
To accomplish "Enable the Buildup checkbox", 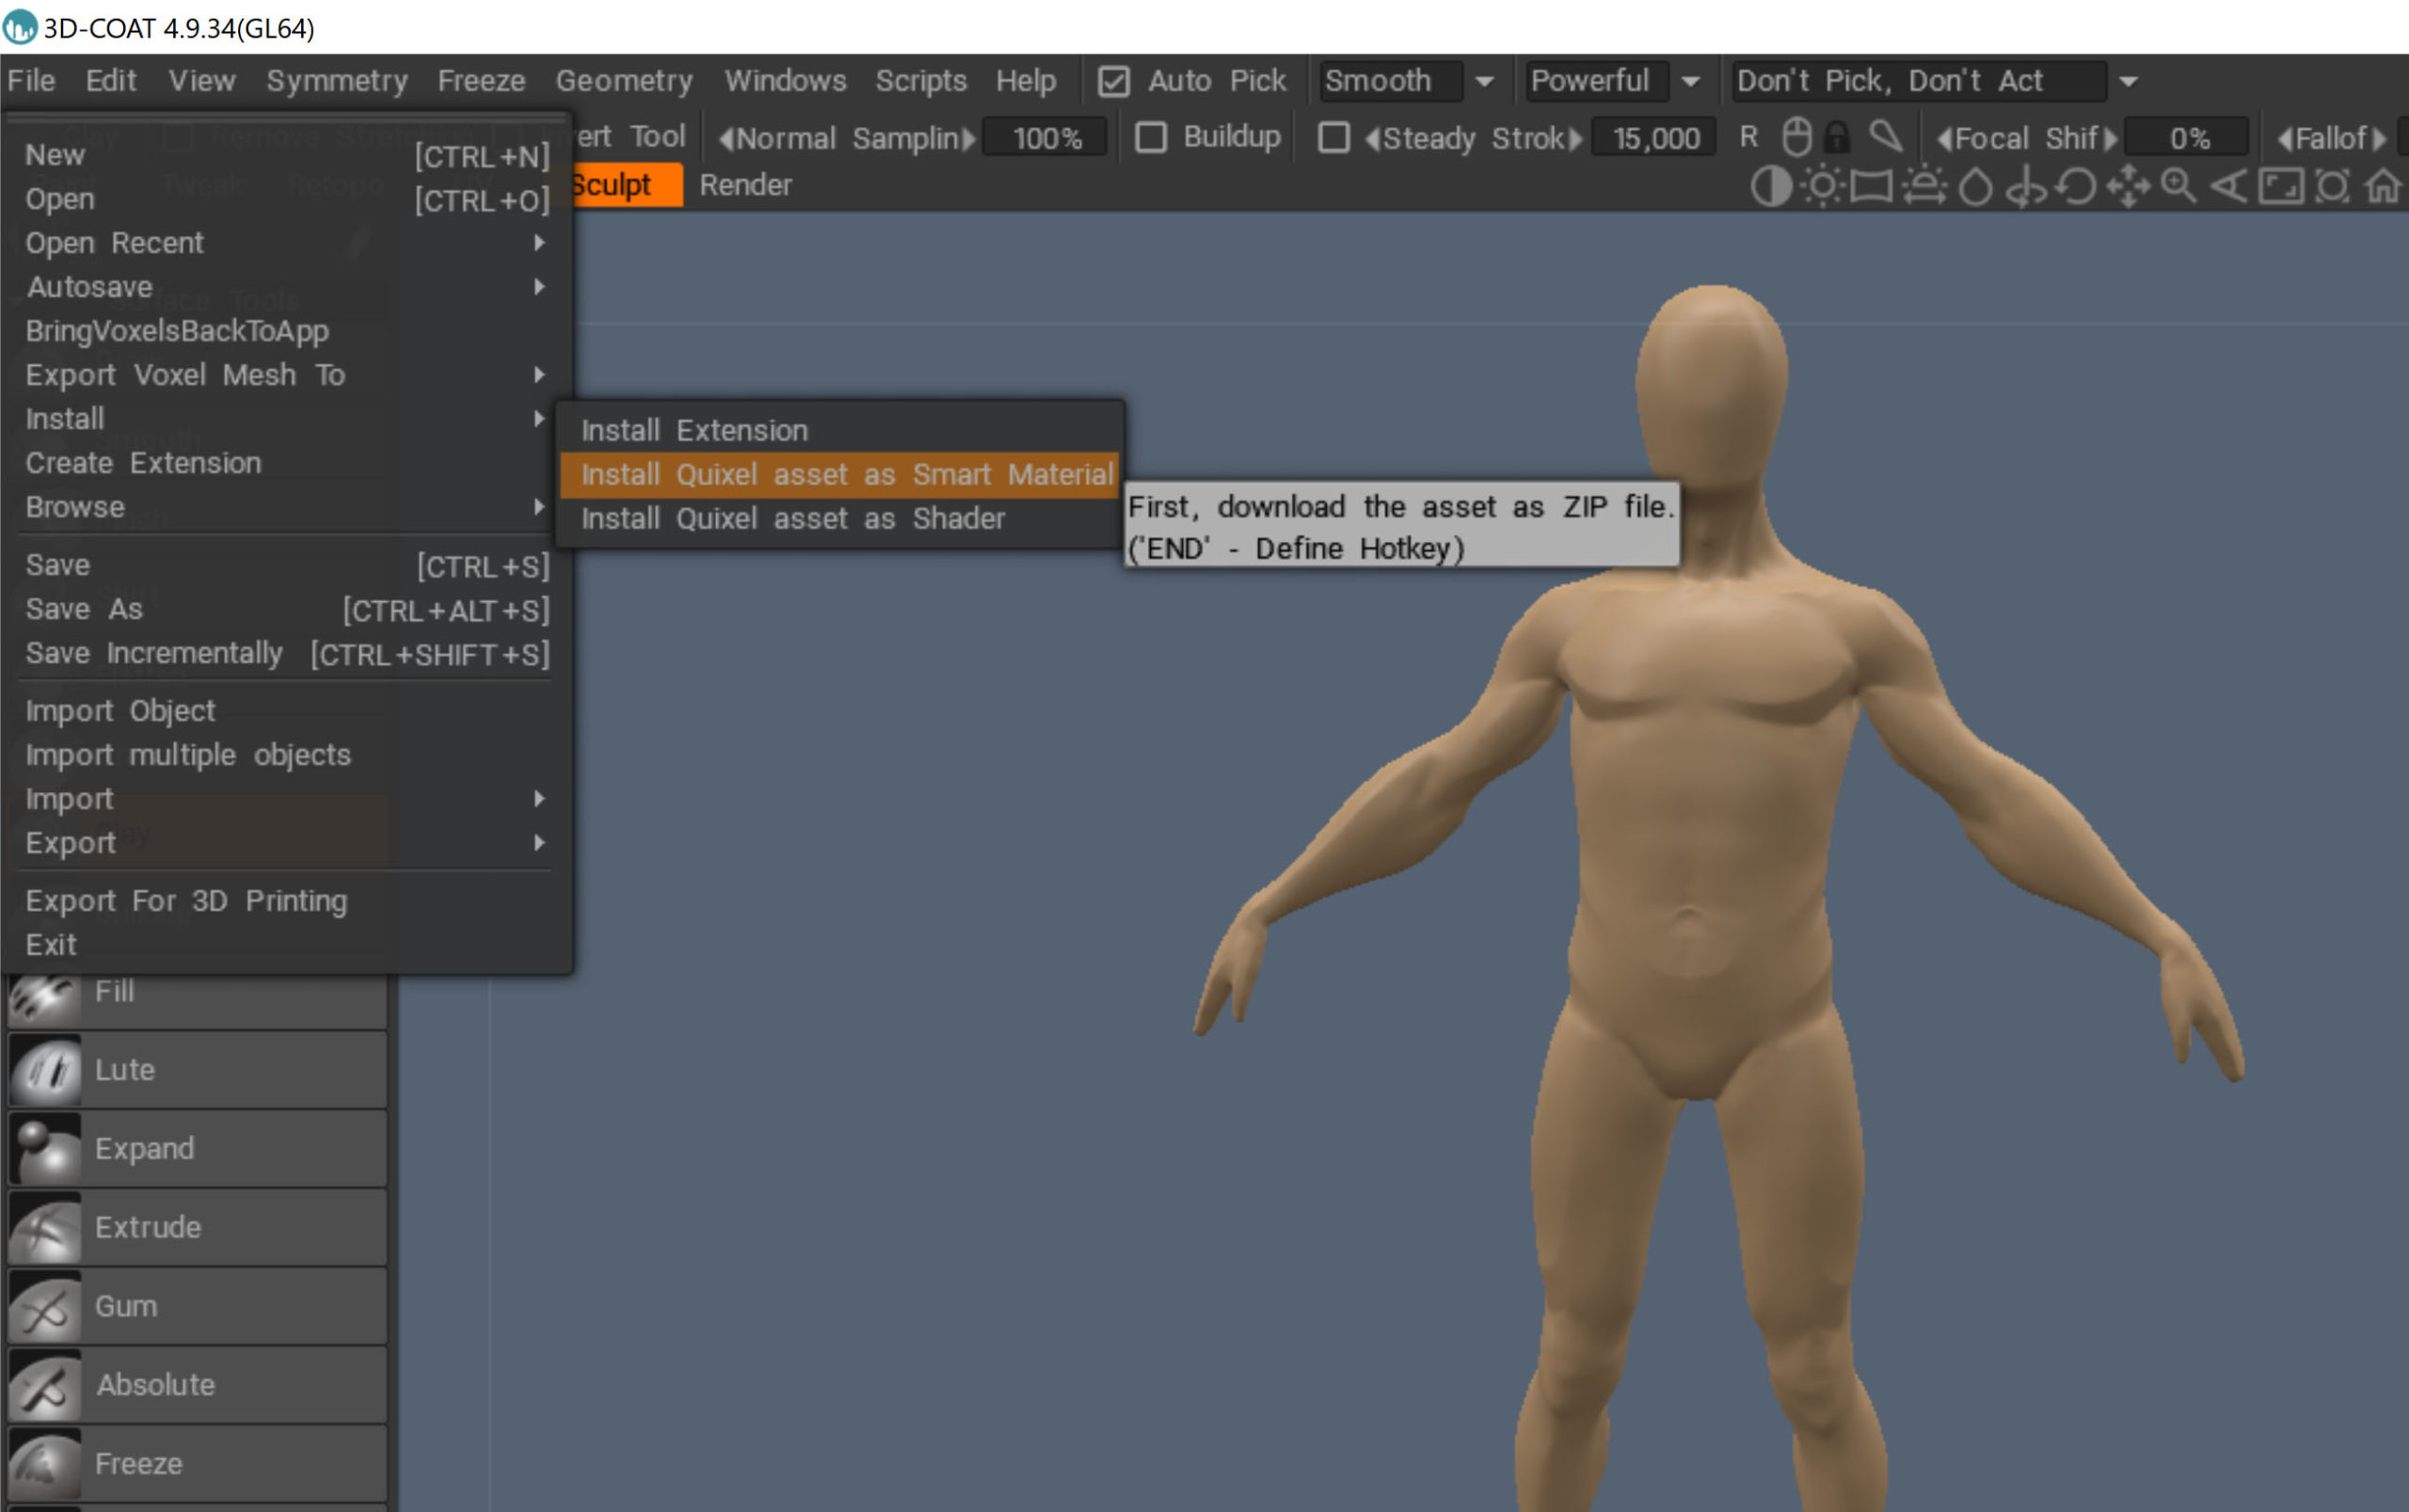I will click(x=1151, y=137).
